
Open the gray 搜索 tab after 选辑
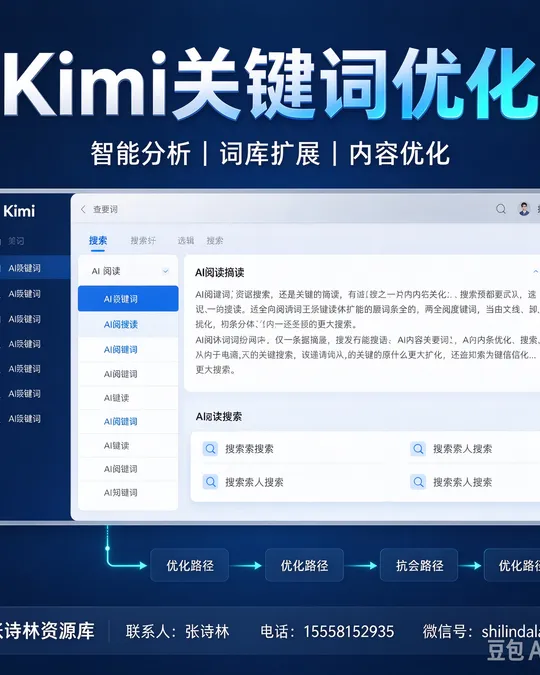coord(214,241)
